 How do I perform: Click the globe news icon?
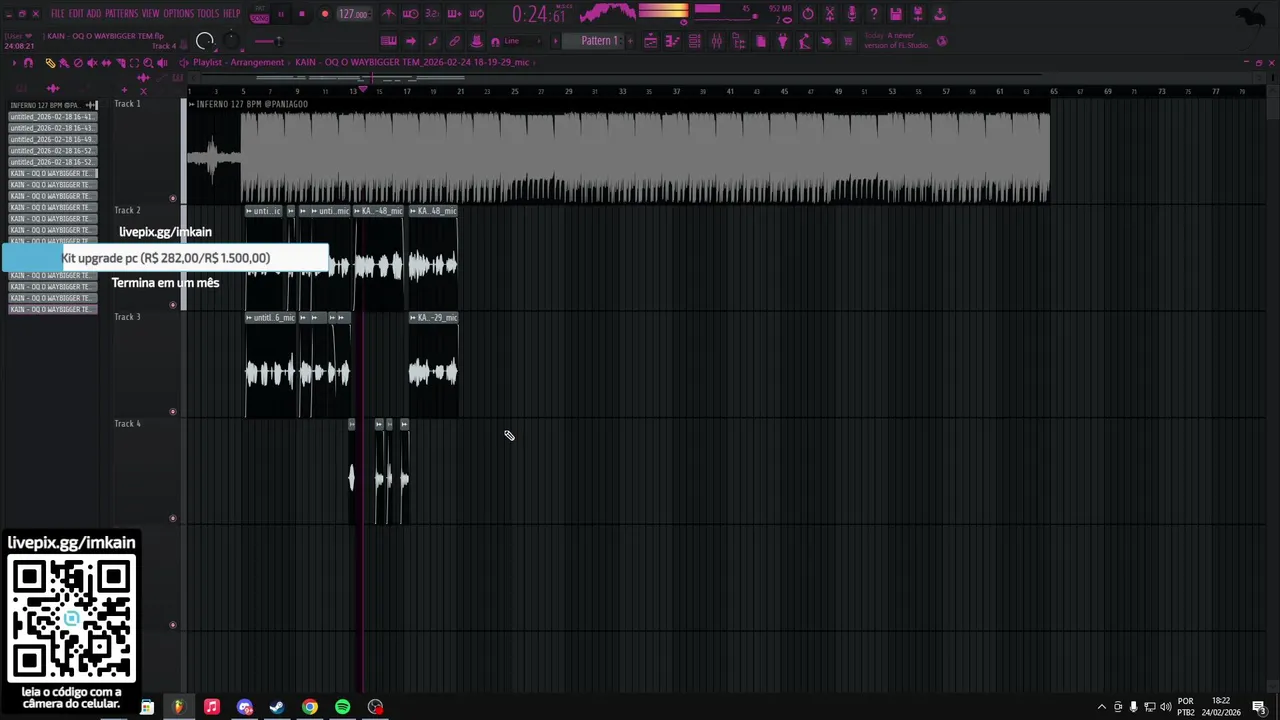pyautogui.click(x=942, y=41)
